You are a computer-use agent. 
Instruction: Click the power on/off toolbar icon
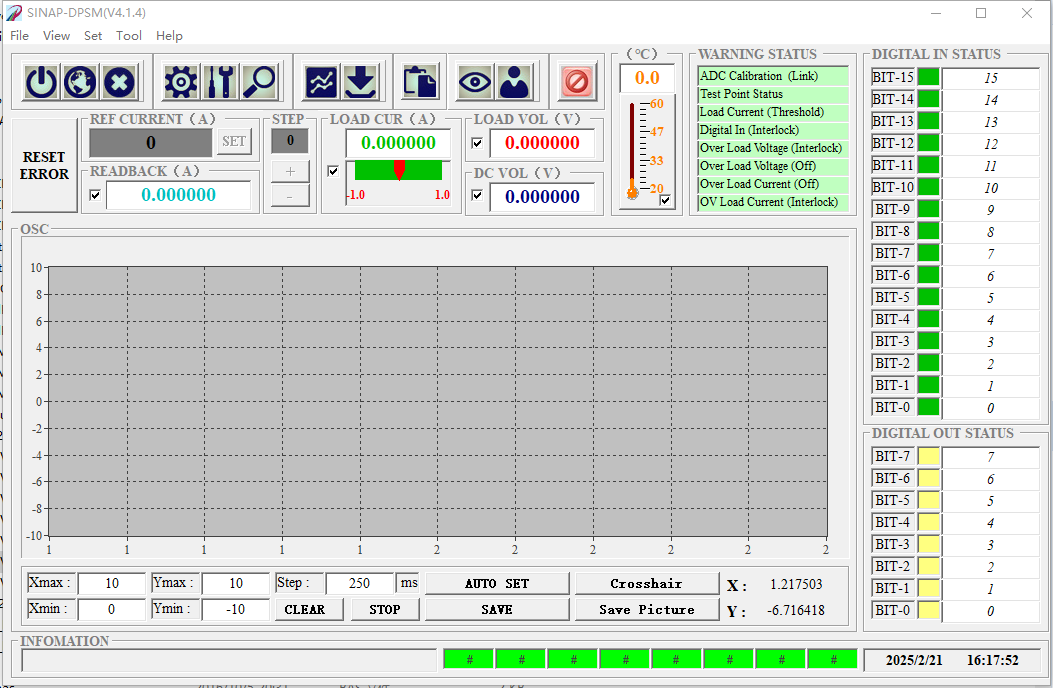pos(41,81)
